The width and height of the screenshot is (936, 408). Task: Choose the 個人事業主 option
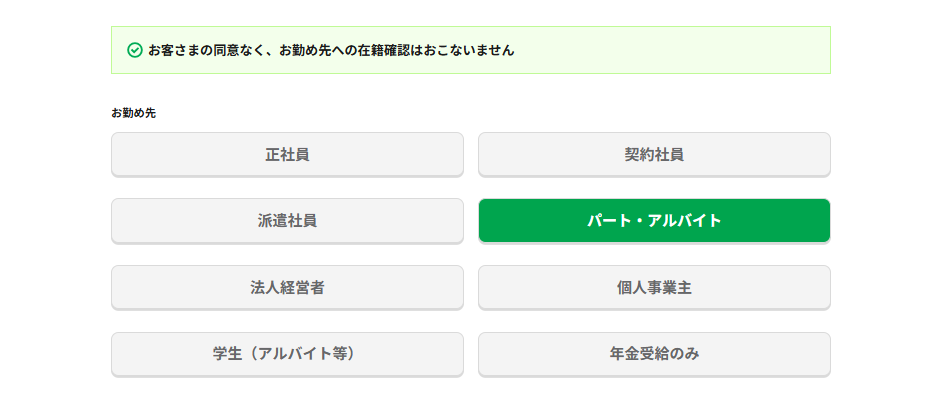654,288
